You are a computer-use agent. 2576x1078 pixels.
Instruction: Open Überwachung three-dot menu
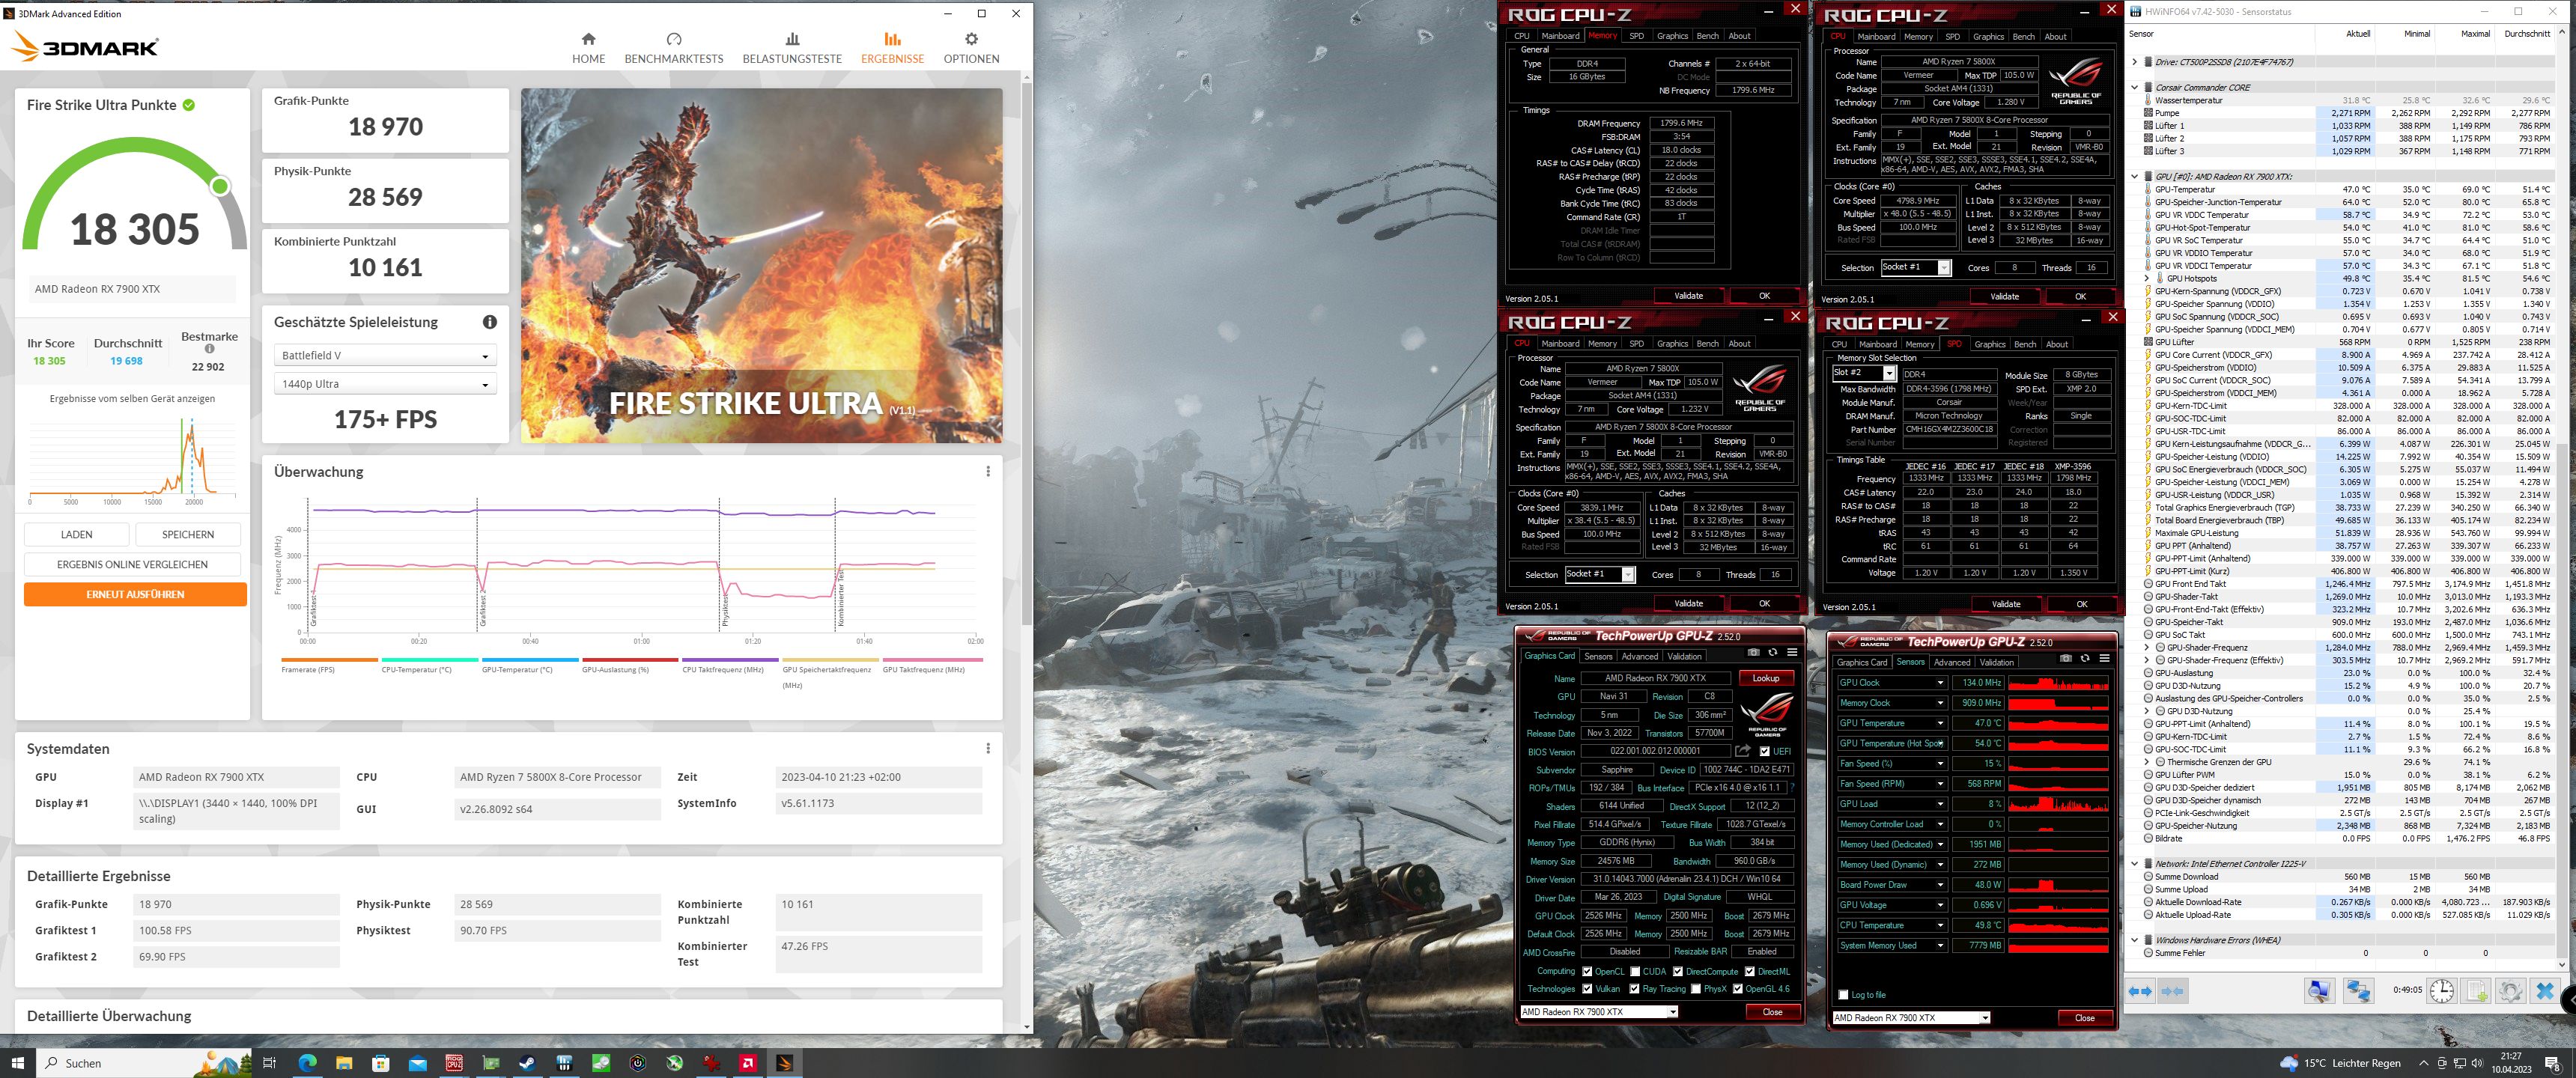point(988,471)
